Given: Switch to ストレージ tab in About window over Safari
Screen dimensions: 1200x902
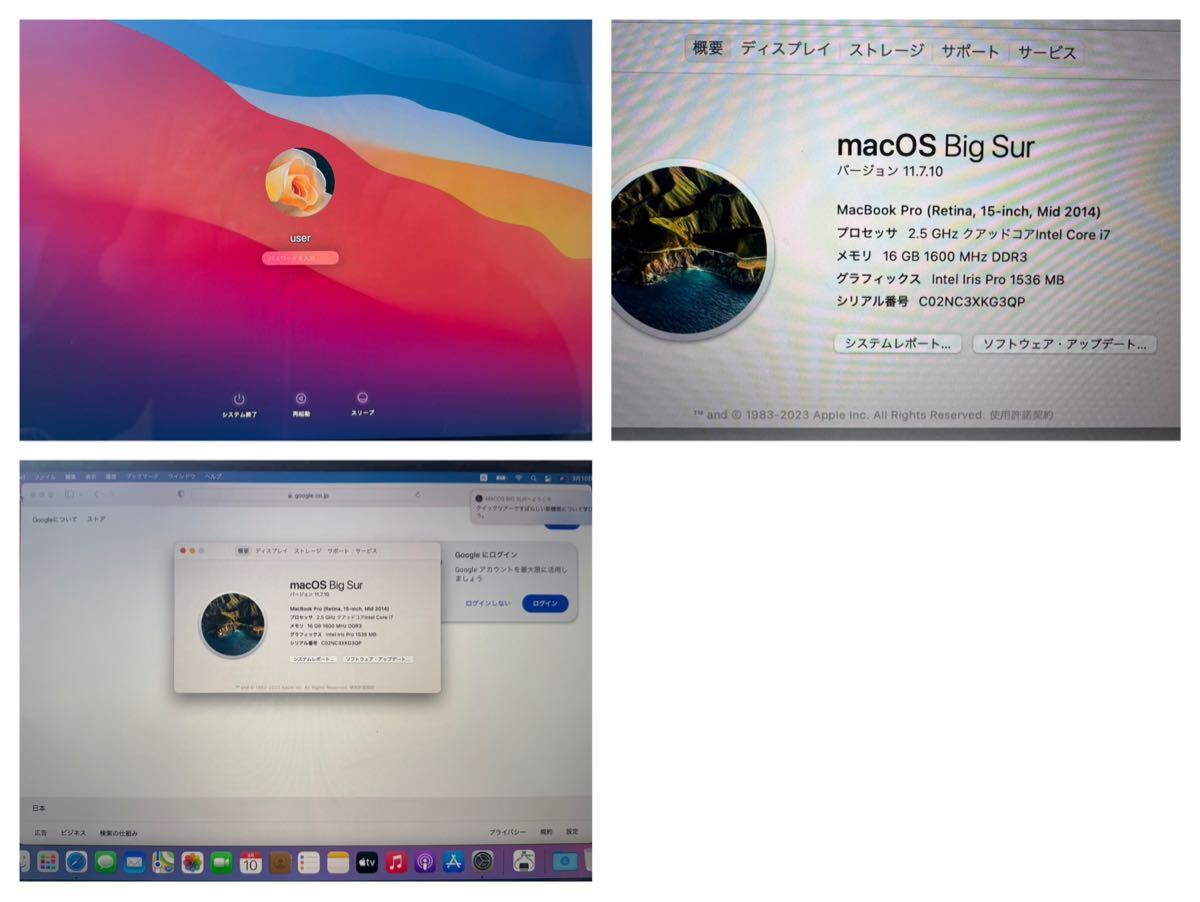Looking at the screenshot, I should tap(308, 551).
